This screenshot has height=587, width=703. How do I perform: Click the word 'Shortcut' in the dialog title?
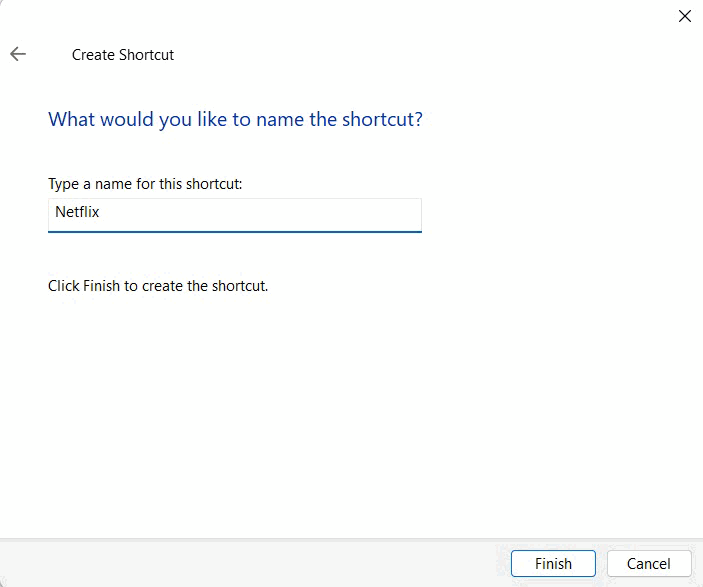[147, 55]
